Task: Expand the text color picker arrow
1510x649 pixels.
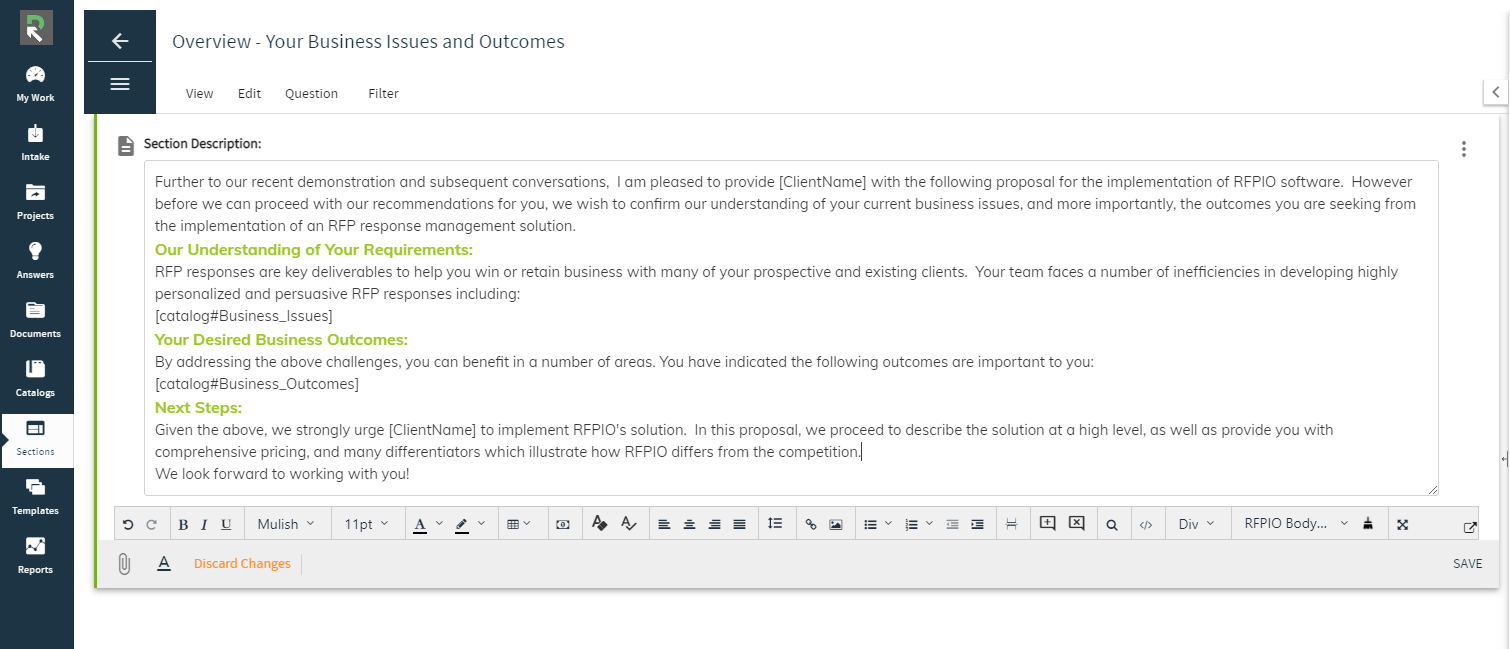Action: (x=439, y=524)
